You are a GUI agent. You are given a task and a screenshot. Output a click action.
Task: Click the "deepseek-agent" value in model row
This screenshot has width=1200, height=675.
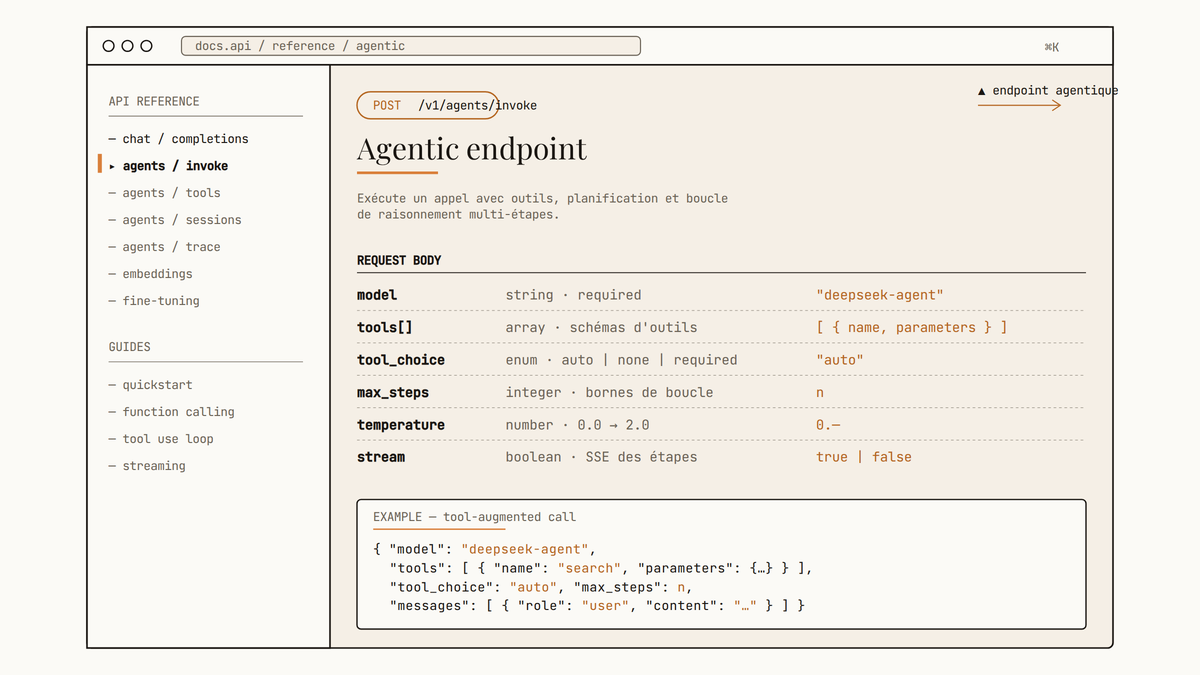coord(880,295)
